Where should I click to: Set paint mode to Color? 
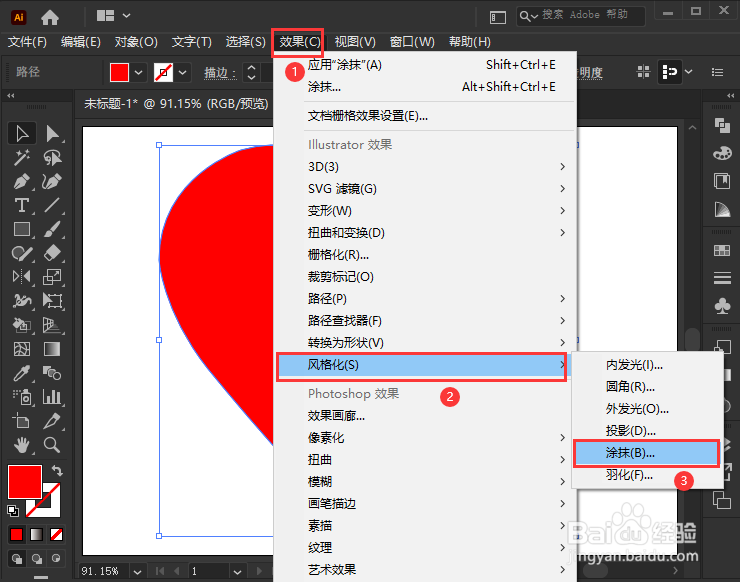point(17,534)
